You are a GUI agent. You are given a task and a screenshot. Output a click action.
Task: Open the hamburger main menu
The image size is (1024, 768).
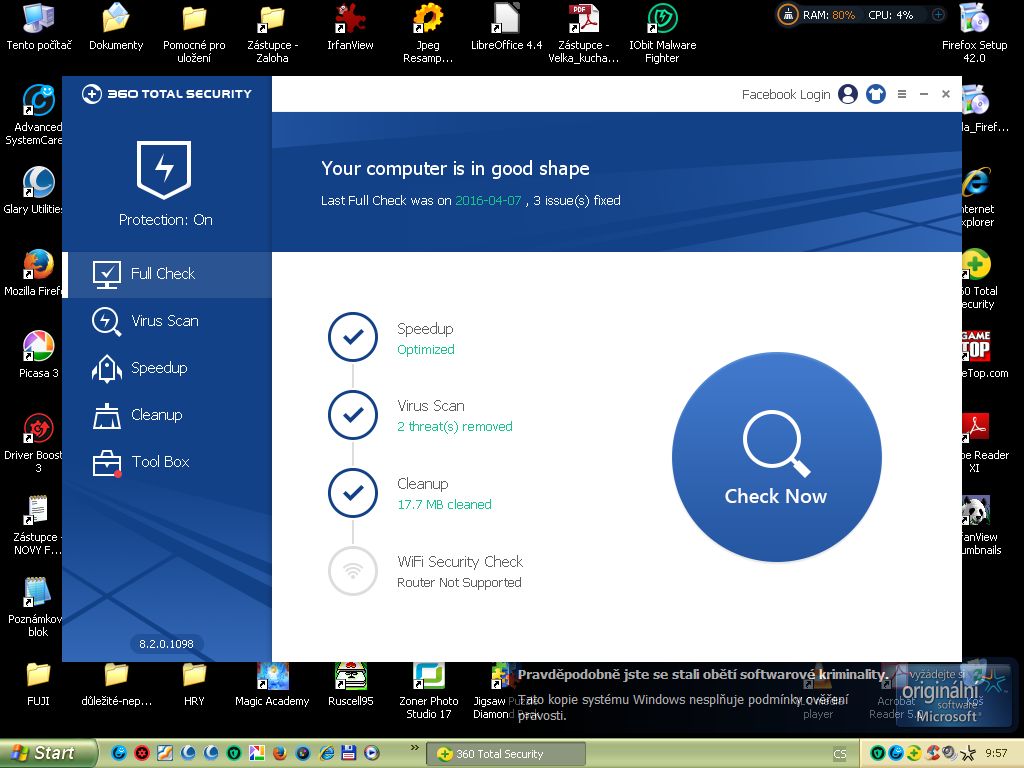pyautogui.click(x=902, y=94)
